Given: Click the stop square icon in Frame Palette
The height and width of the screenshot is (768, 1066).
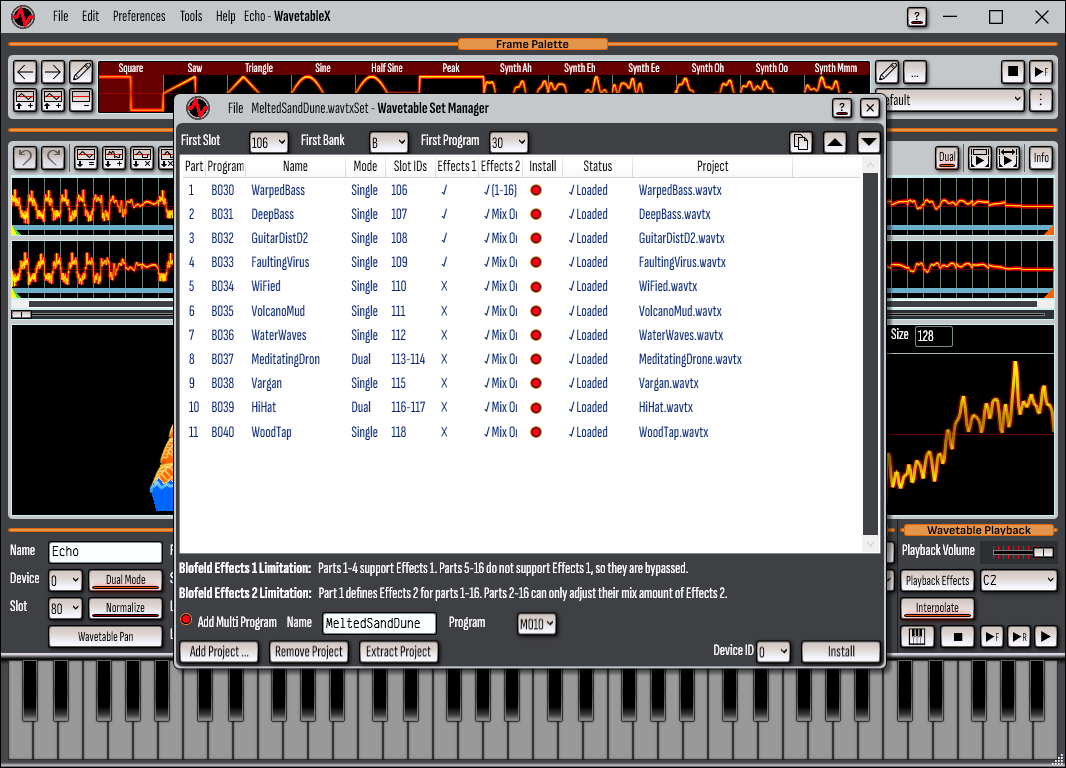Looking at the screenshot, I should (1012, 71).
